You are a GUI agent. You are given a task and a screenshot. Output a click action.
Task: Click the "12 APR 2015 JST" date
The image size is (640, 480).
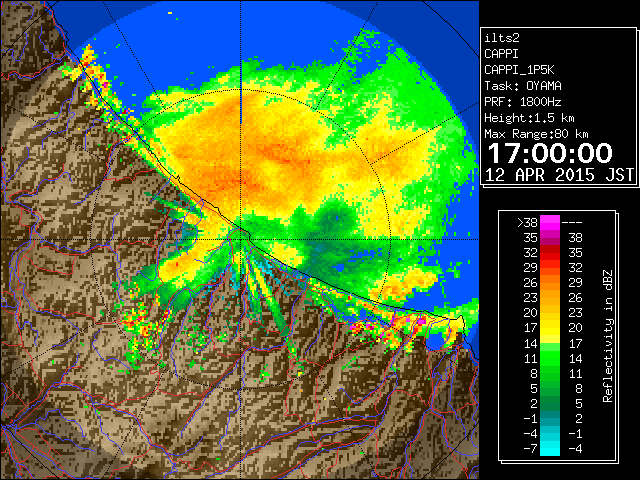tap(559, 175)
